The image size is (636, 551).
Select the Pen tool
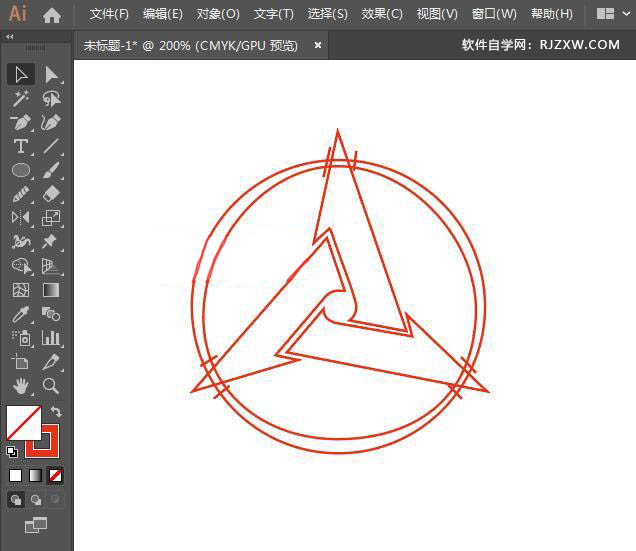(21, 122)
